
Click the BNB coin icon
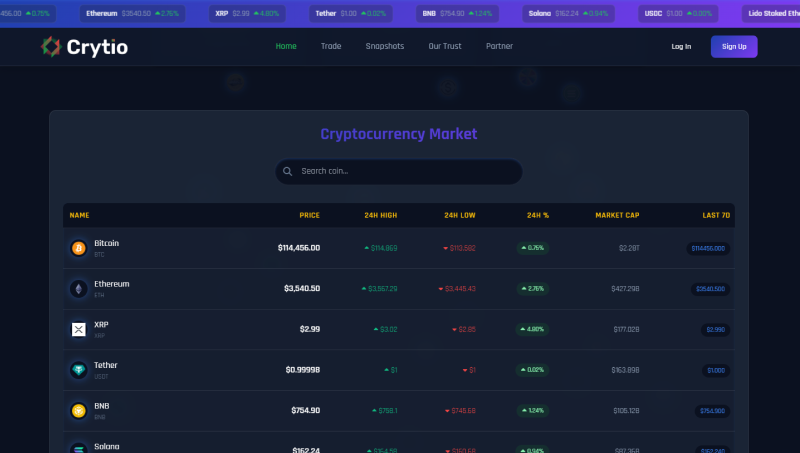tap(78, 411)
